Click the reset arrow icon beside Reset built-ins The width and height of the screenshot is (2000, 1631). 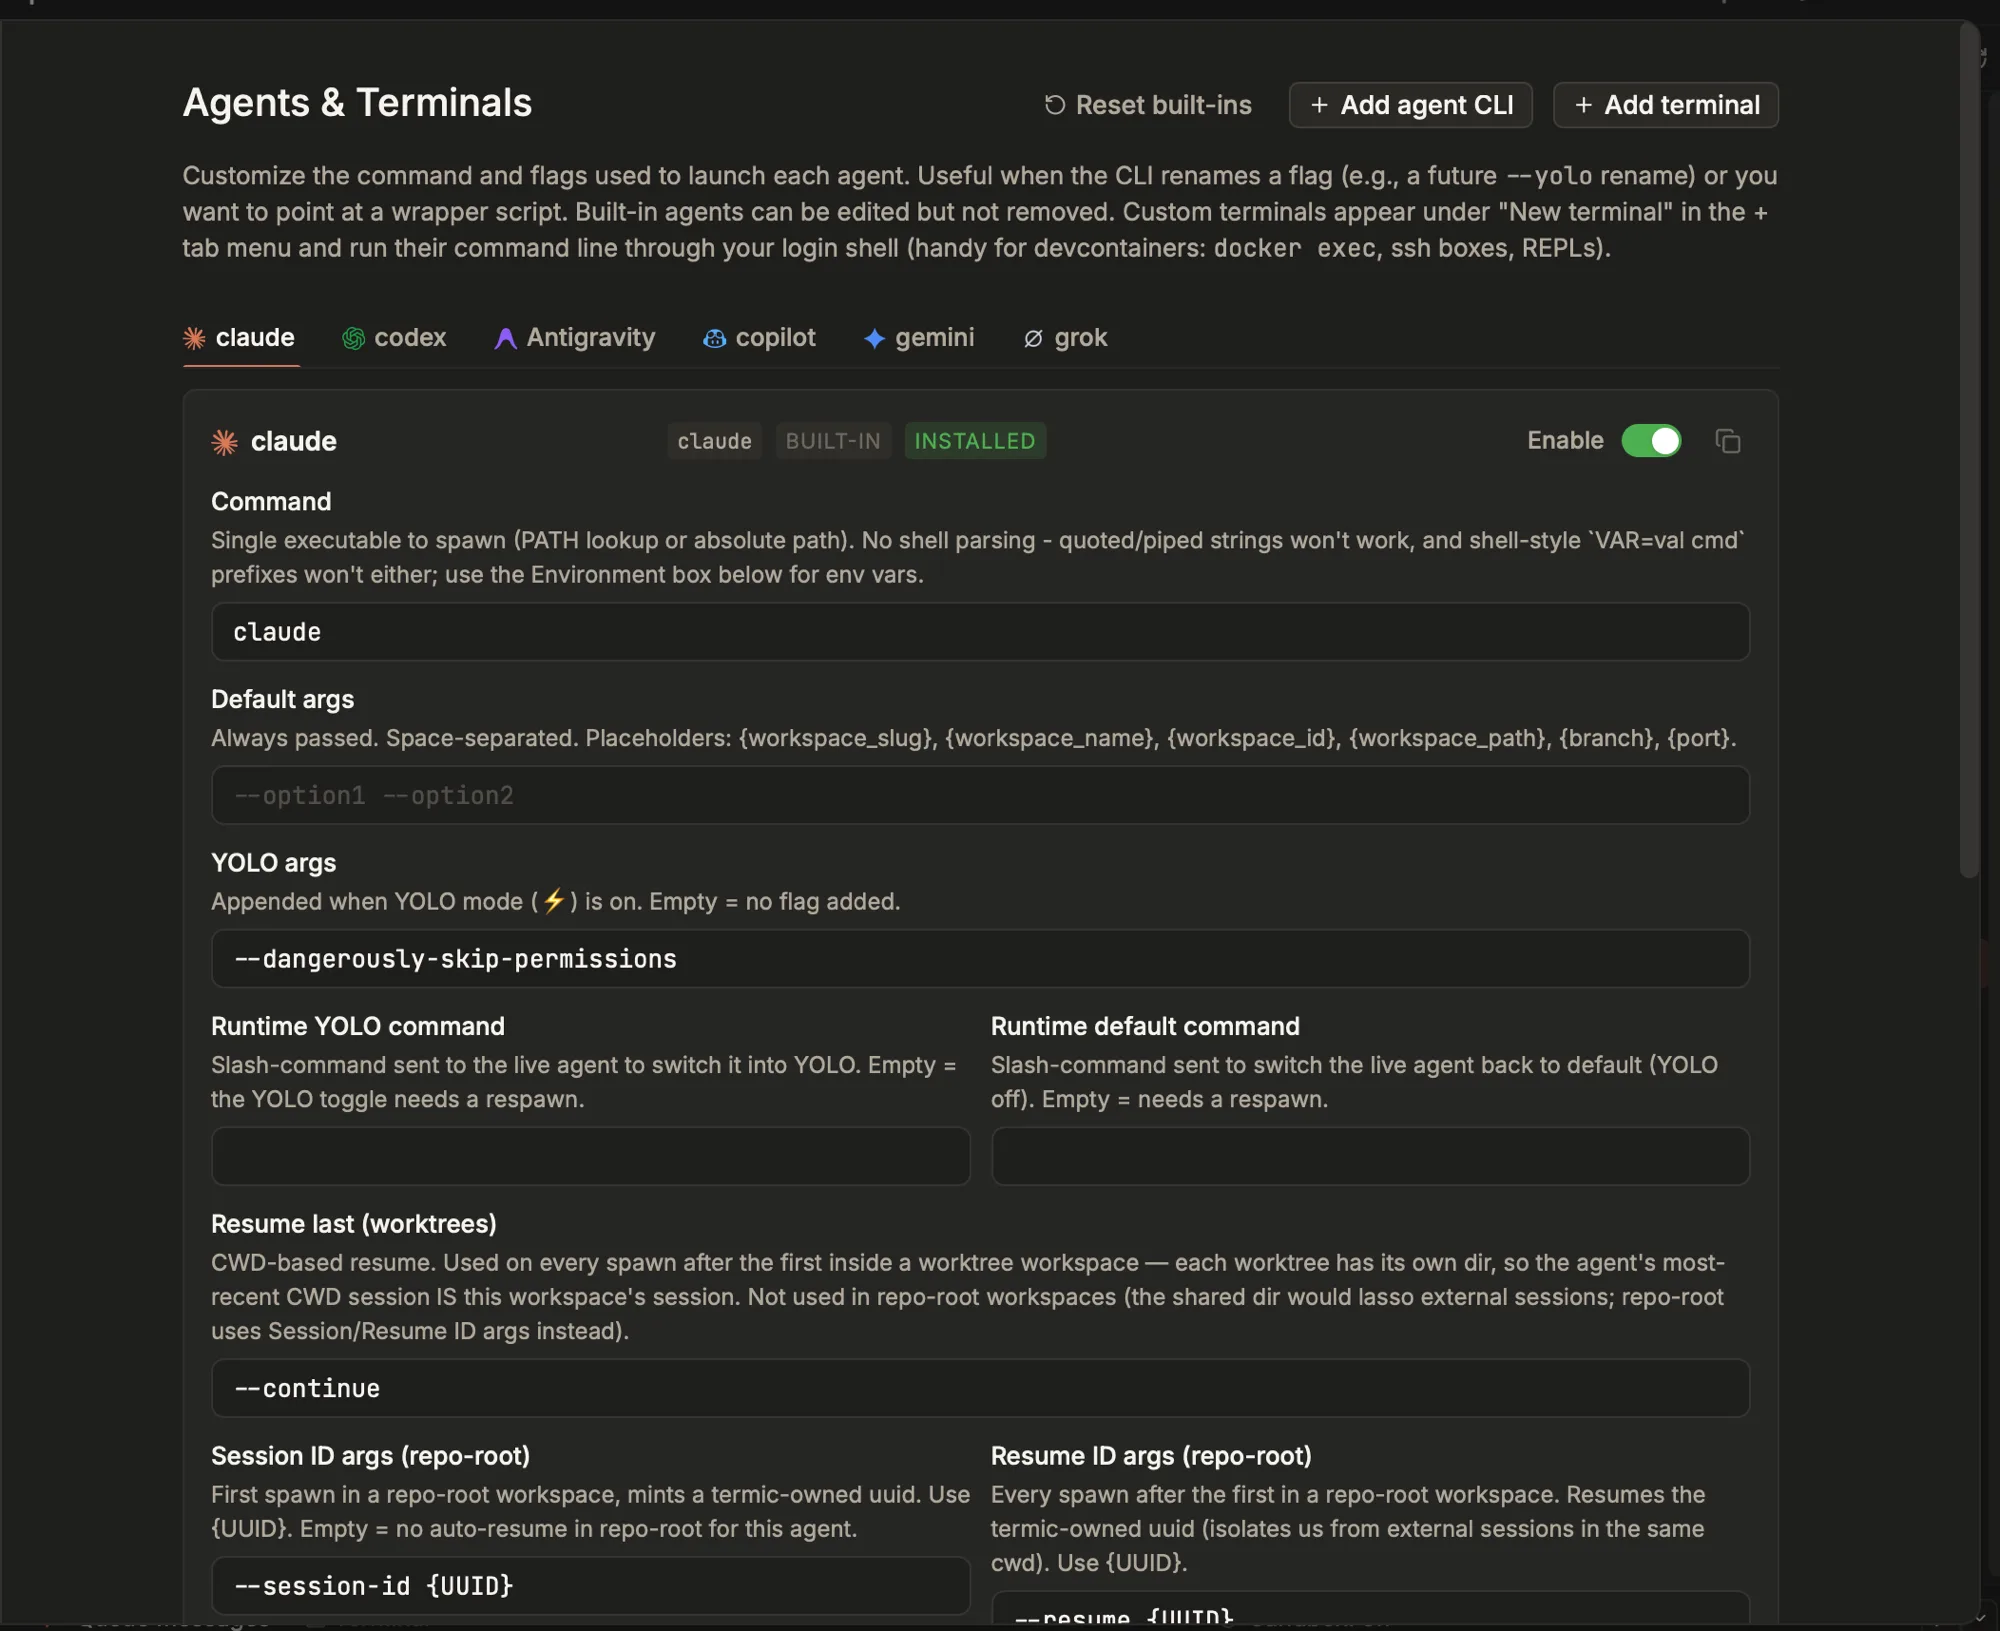[1055, 105]
